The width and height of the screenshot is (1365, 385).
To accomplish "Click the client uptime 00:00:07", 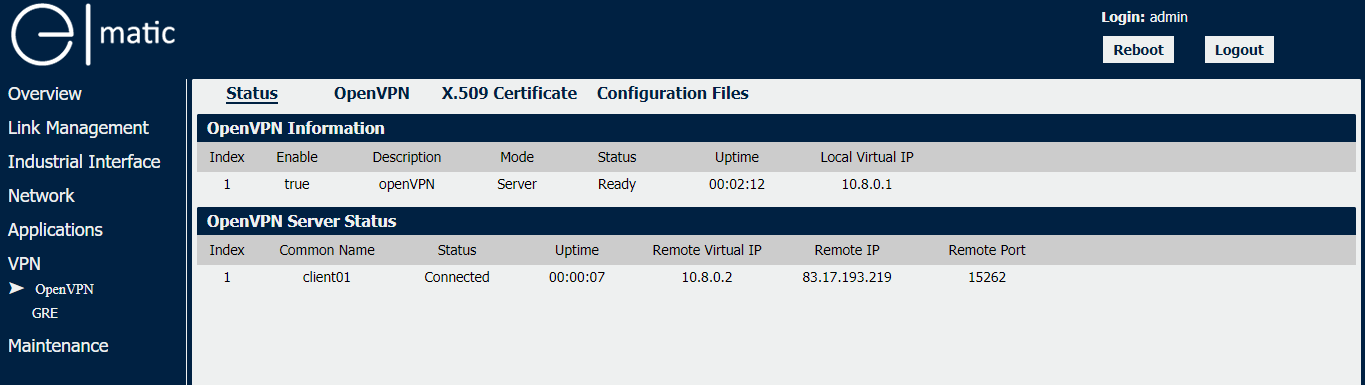I will (x=577, y=277).
